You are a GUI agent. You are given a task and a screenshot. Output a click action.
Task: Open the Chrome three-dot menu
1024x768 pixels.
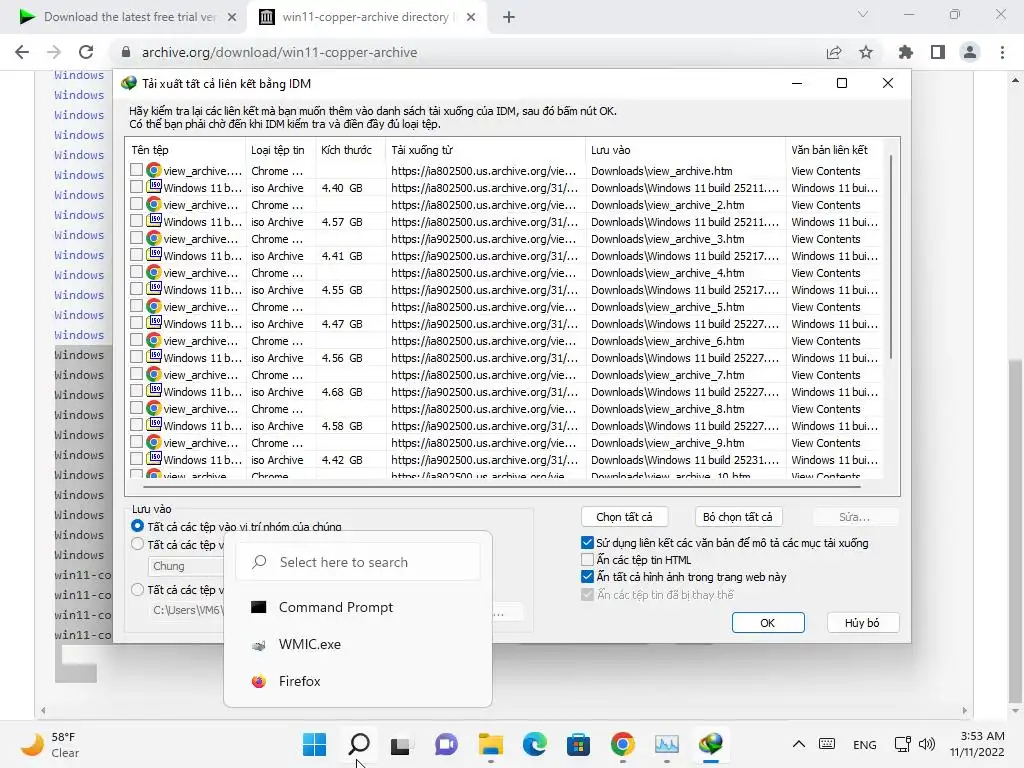pos(1002,52)
